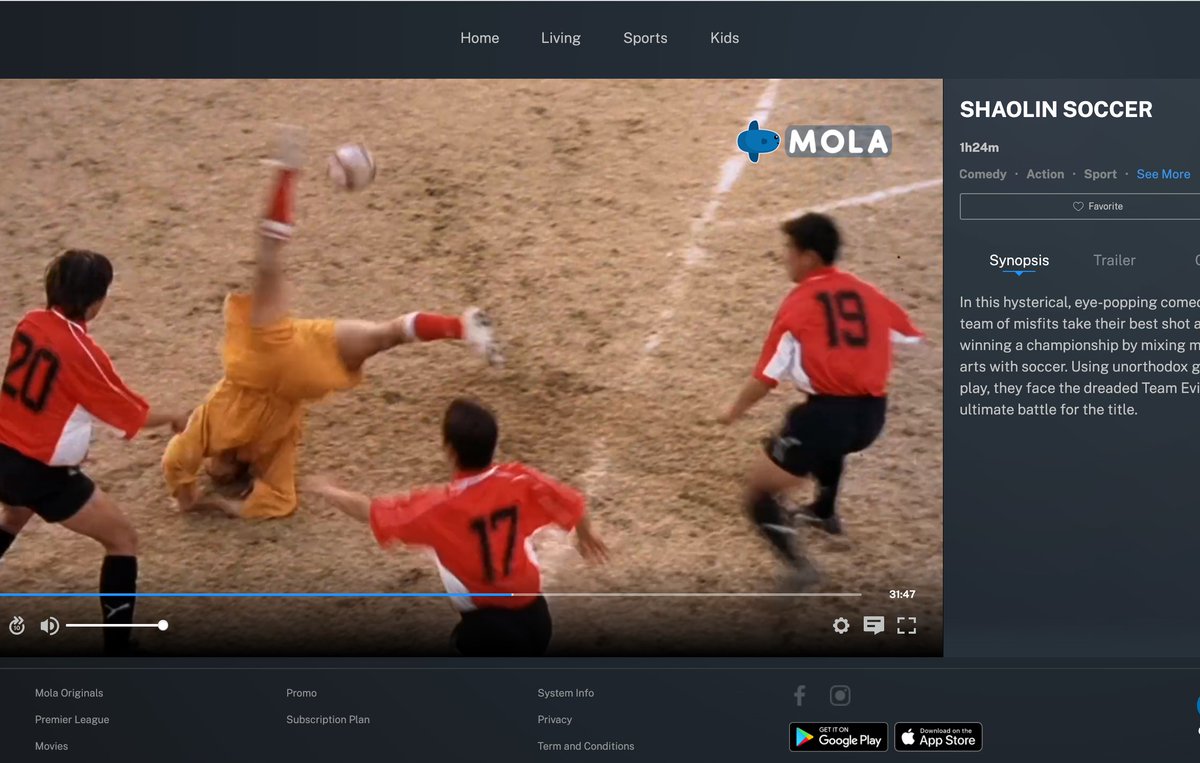
Task: Navigate to the Kids section
Action: [725, 38]
